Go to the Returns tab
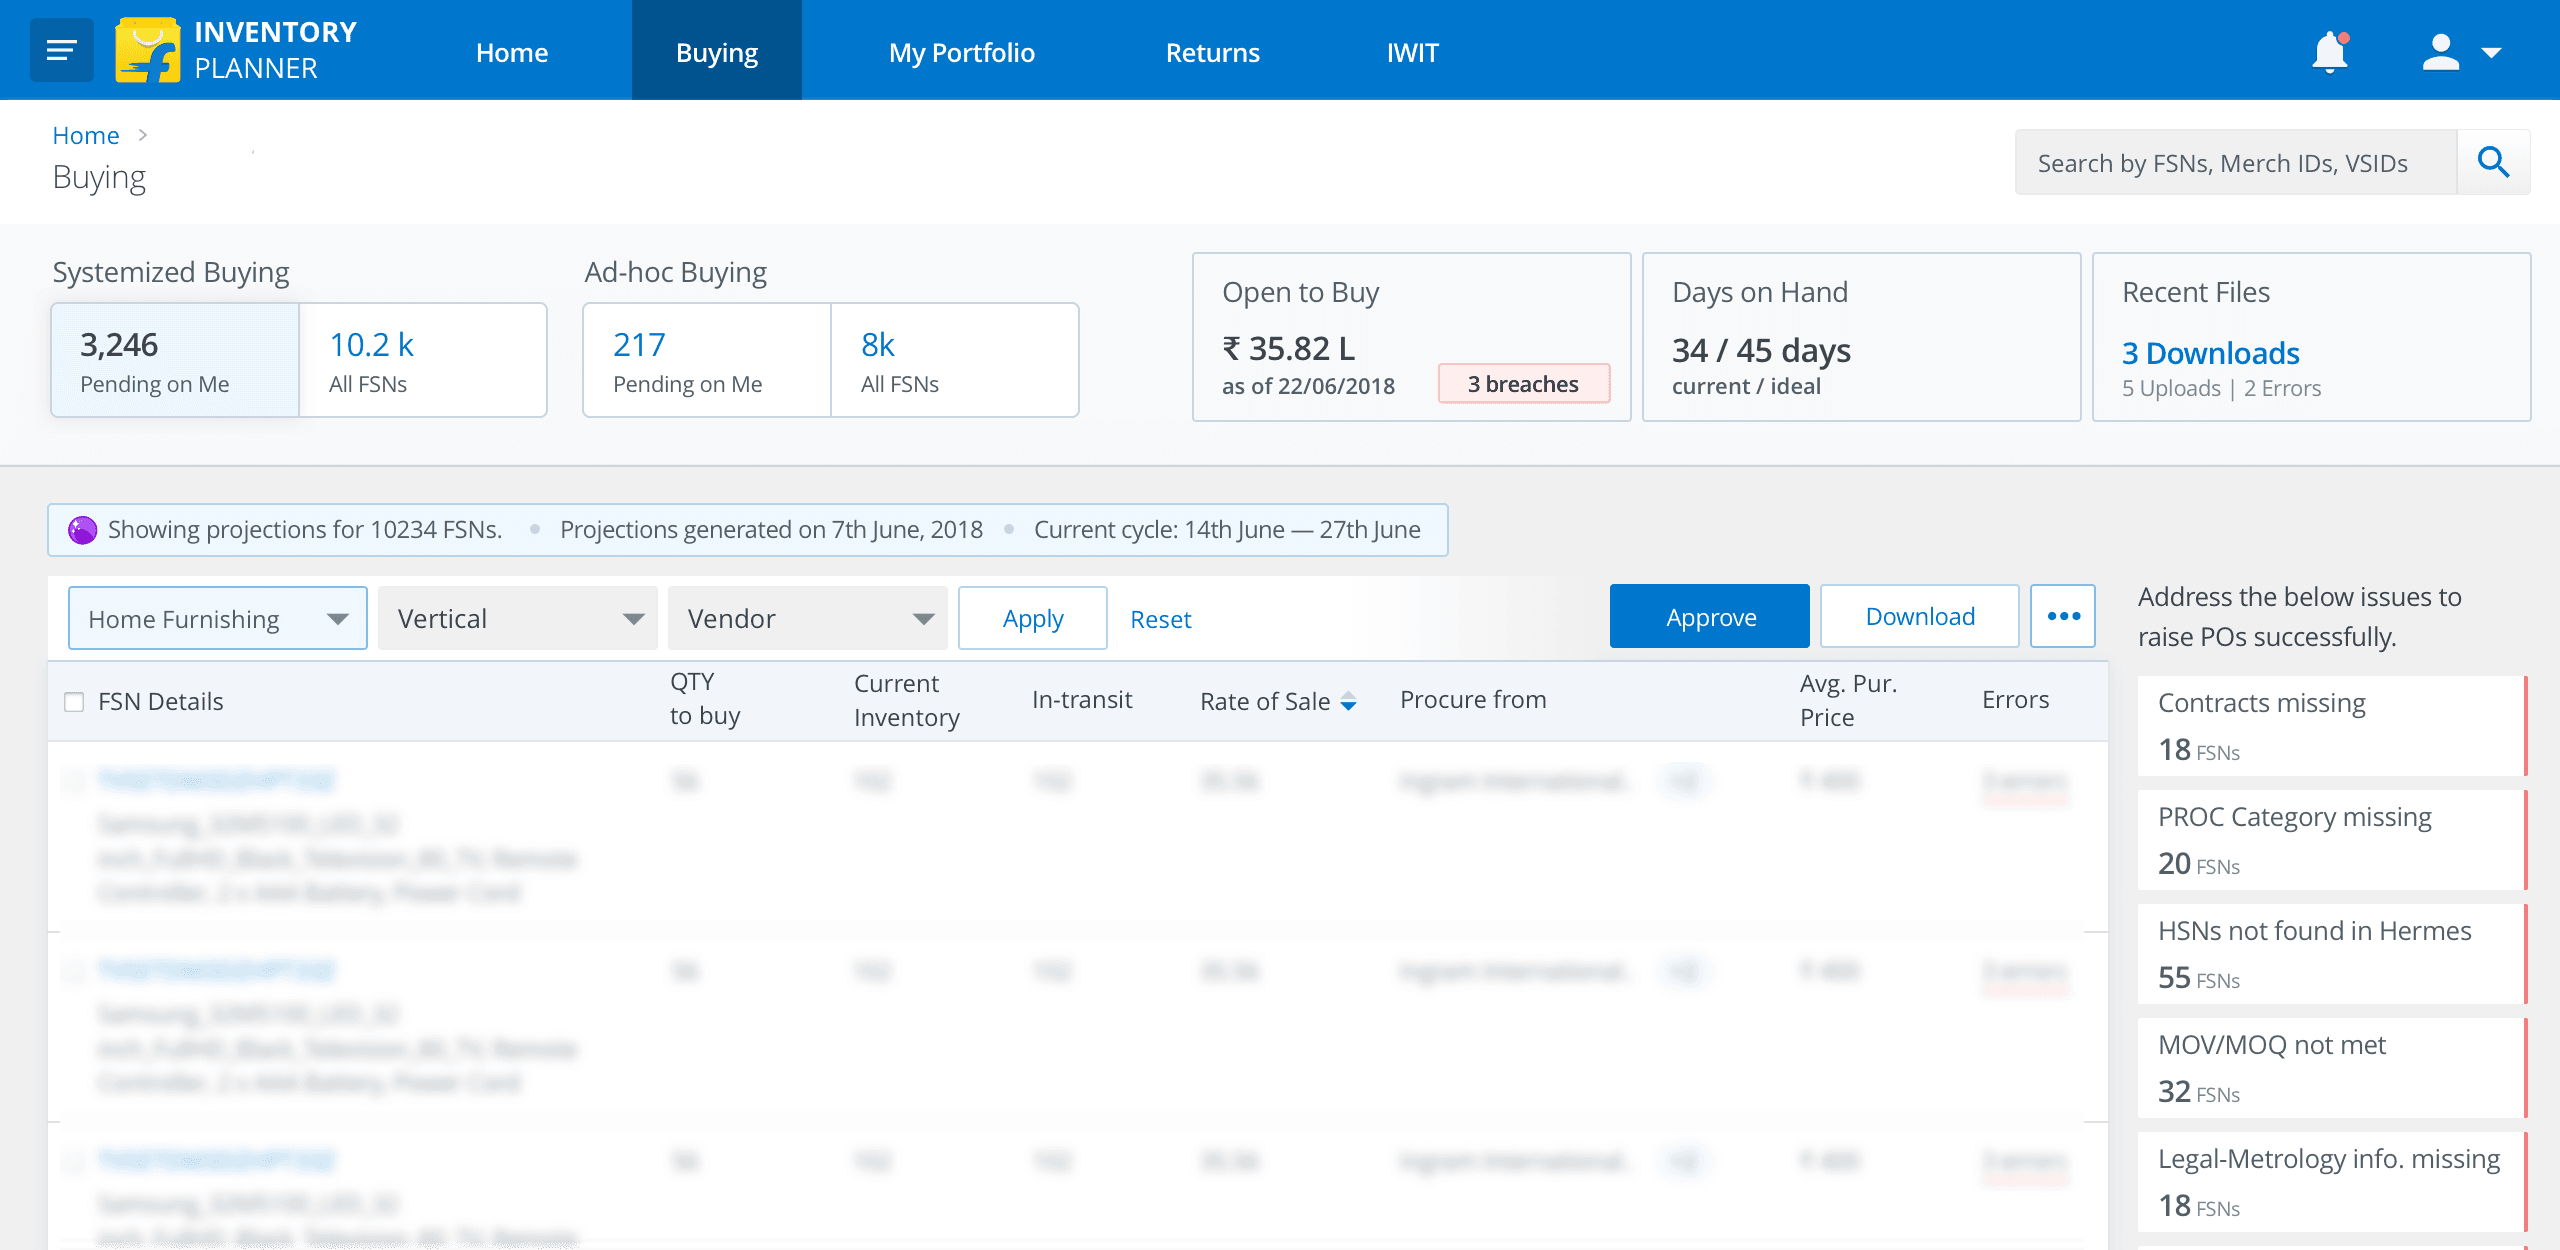The height and width of the screenshot is (1250, 2560). pyautogui.click(x=1212, y=52)
